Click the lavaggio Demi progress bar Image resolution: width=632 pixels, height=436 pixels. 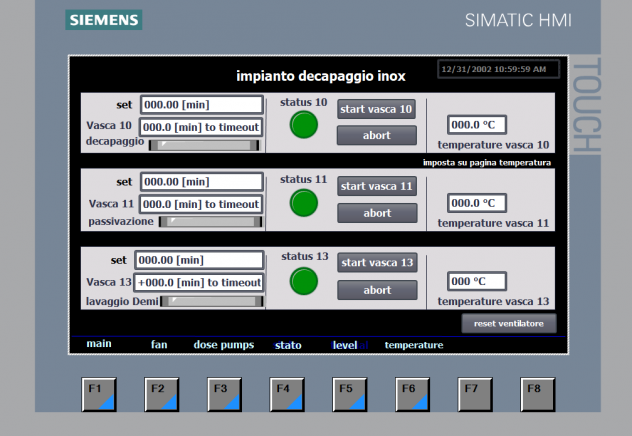212,301
